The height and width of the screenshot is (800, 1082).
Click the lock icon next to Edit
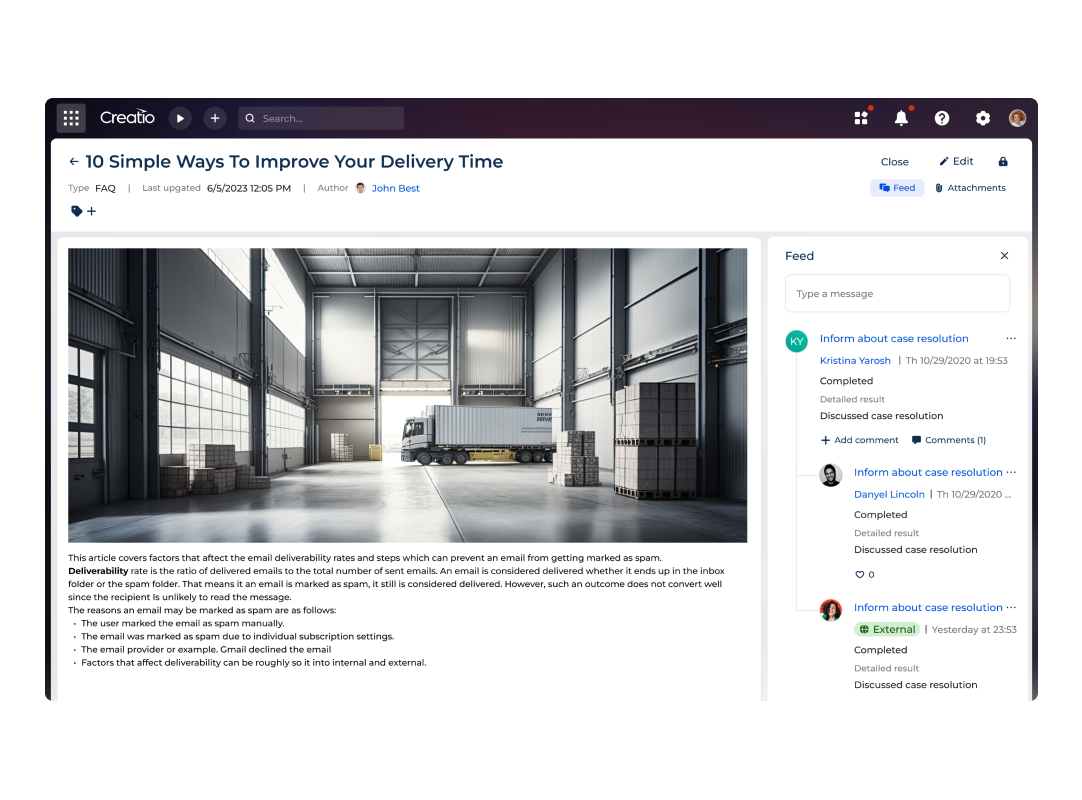[1003, 162]
